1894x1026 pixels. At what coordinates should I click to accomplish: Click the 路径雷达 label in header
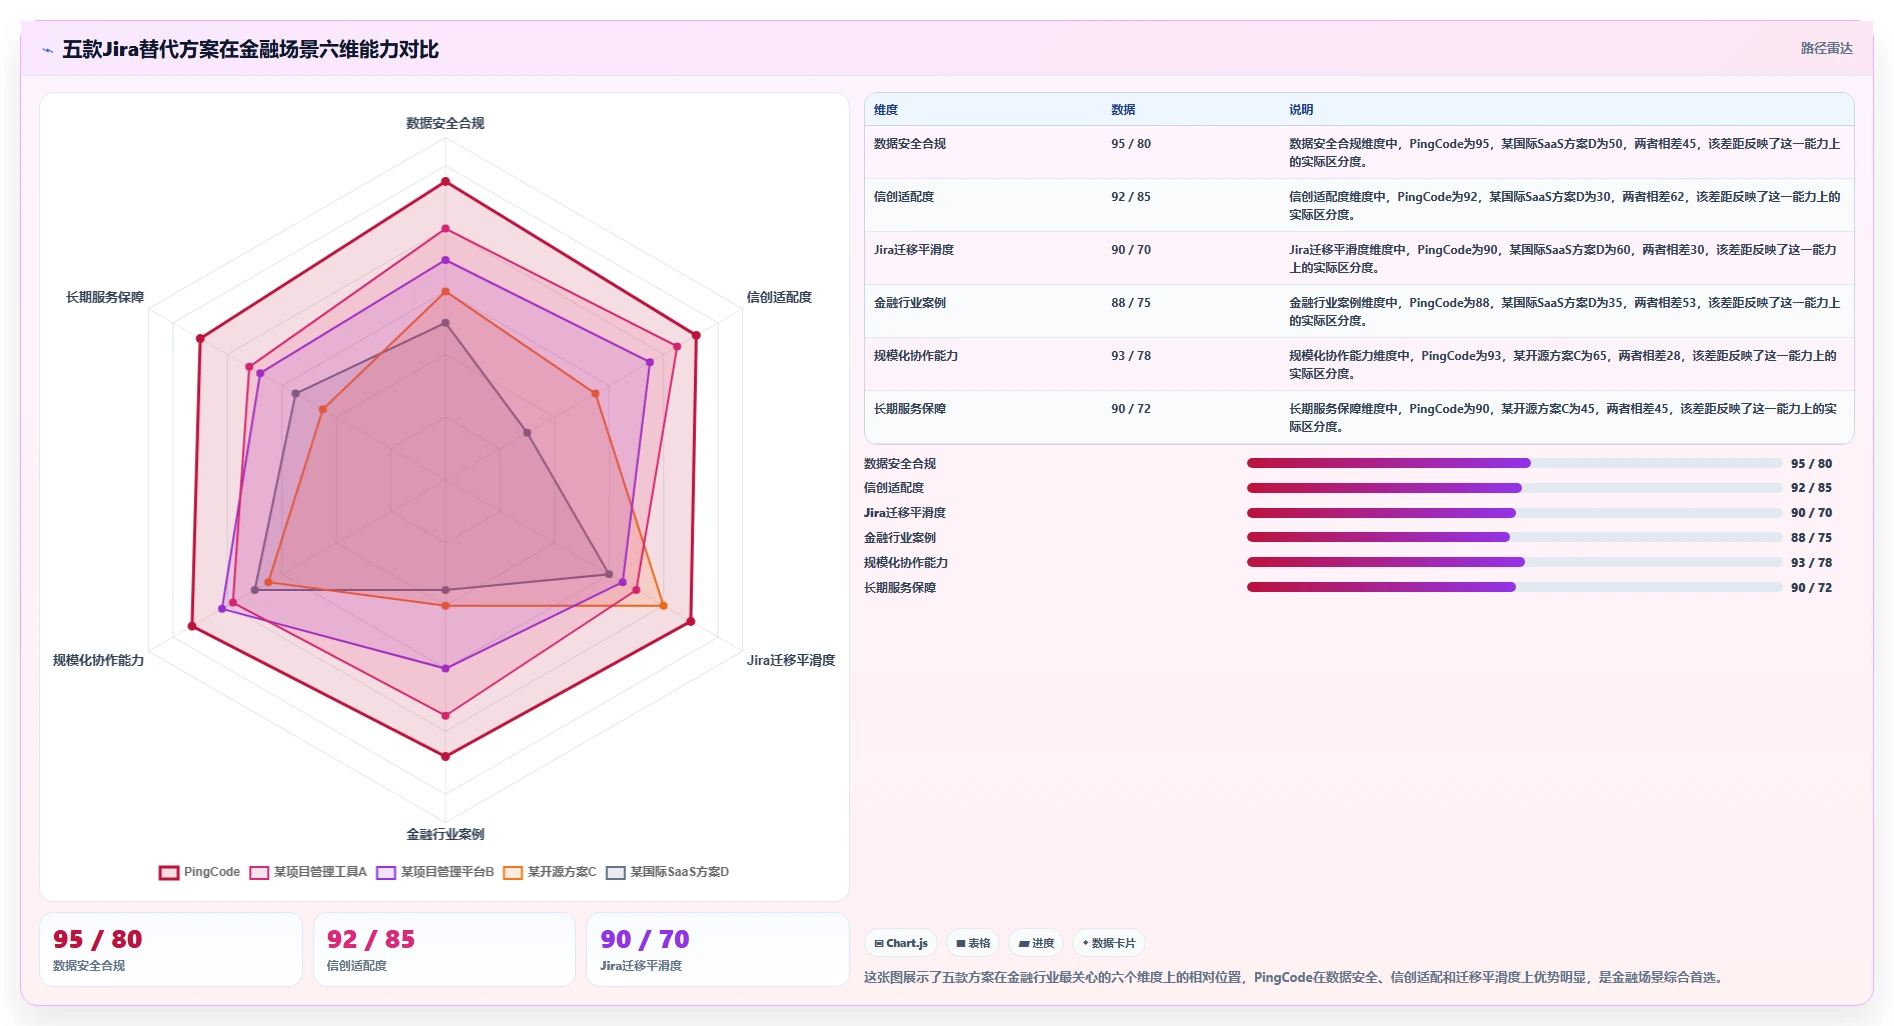(1826, 48)
